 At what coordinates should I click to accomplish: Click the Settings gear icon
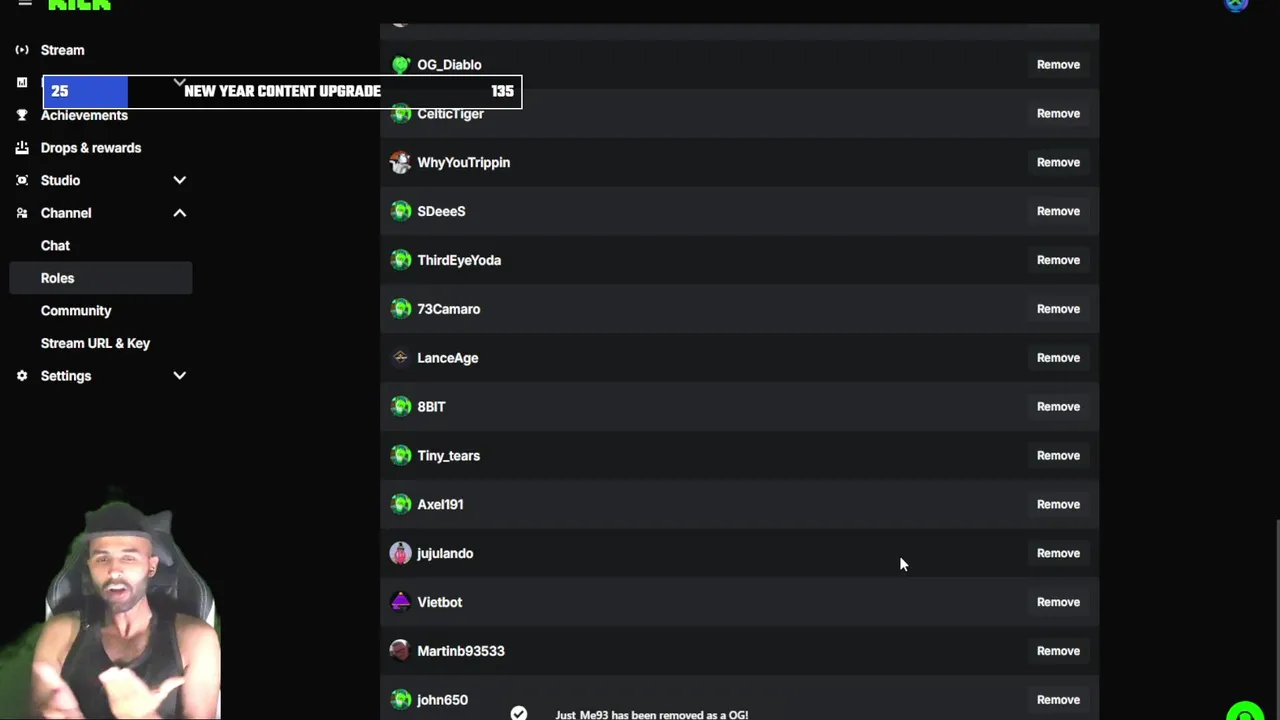[22, 376]
